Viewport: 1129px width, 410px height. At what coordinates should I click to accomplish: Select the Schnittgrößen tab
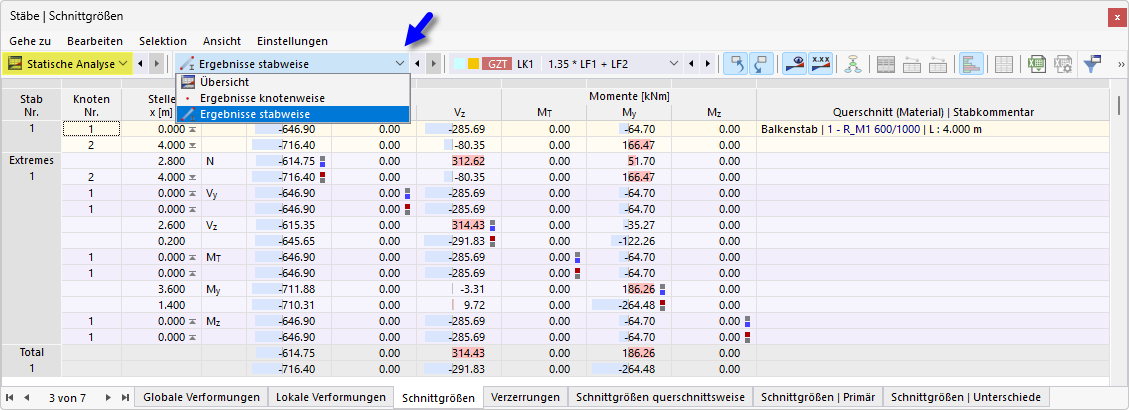(x=438, y=397)
